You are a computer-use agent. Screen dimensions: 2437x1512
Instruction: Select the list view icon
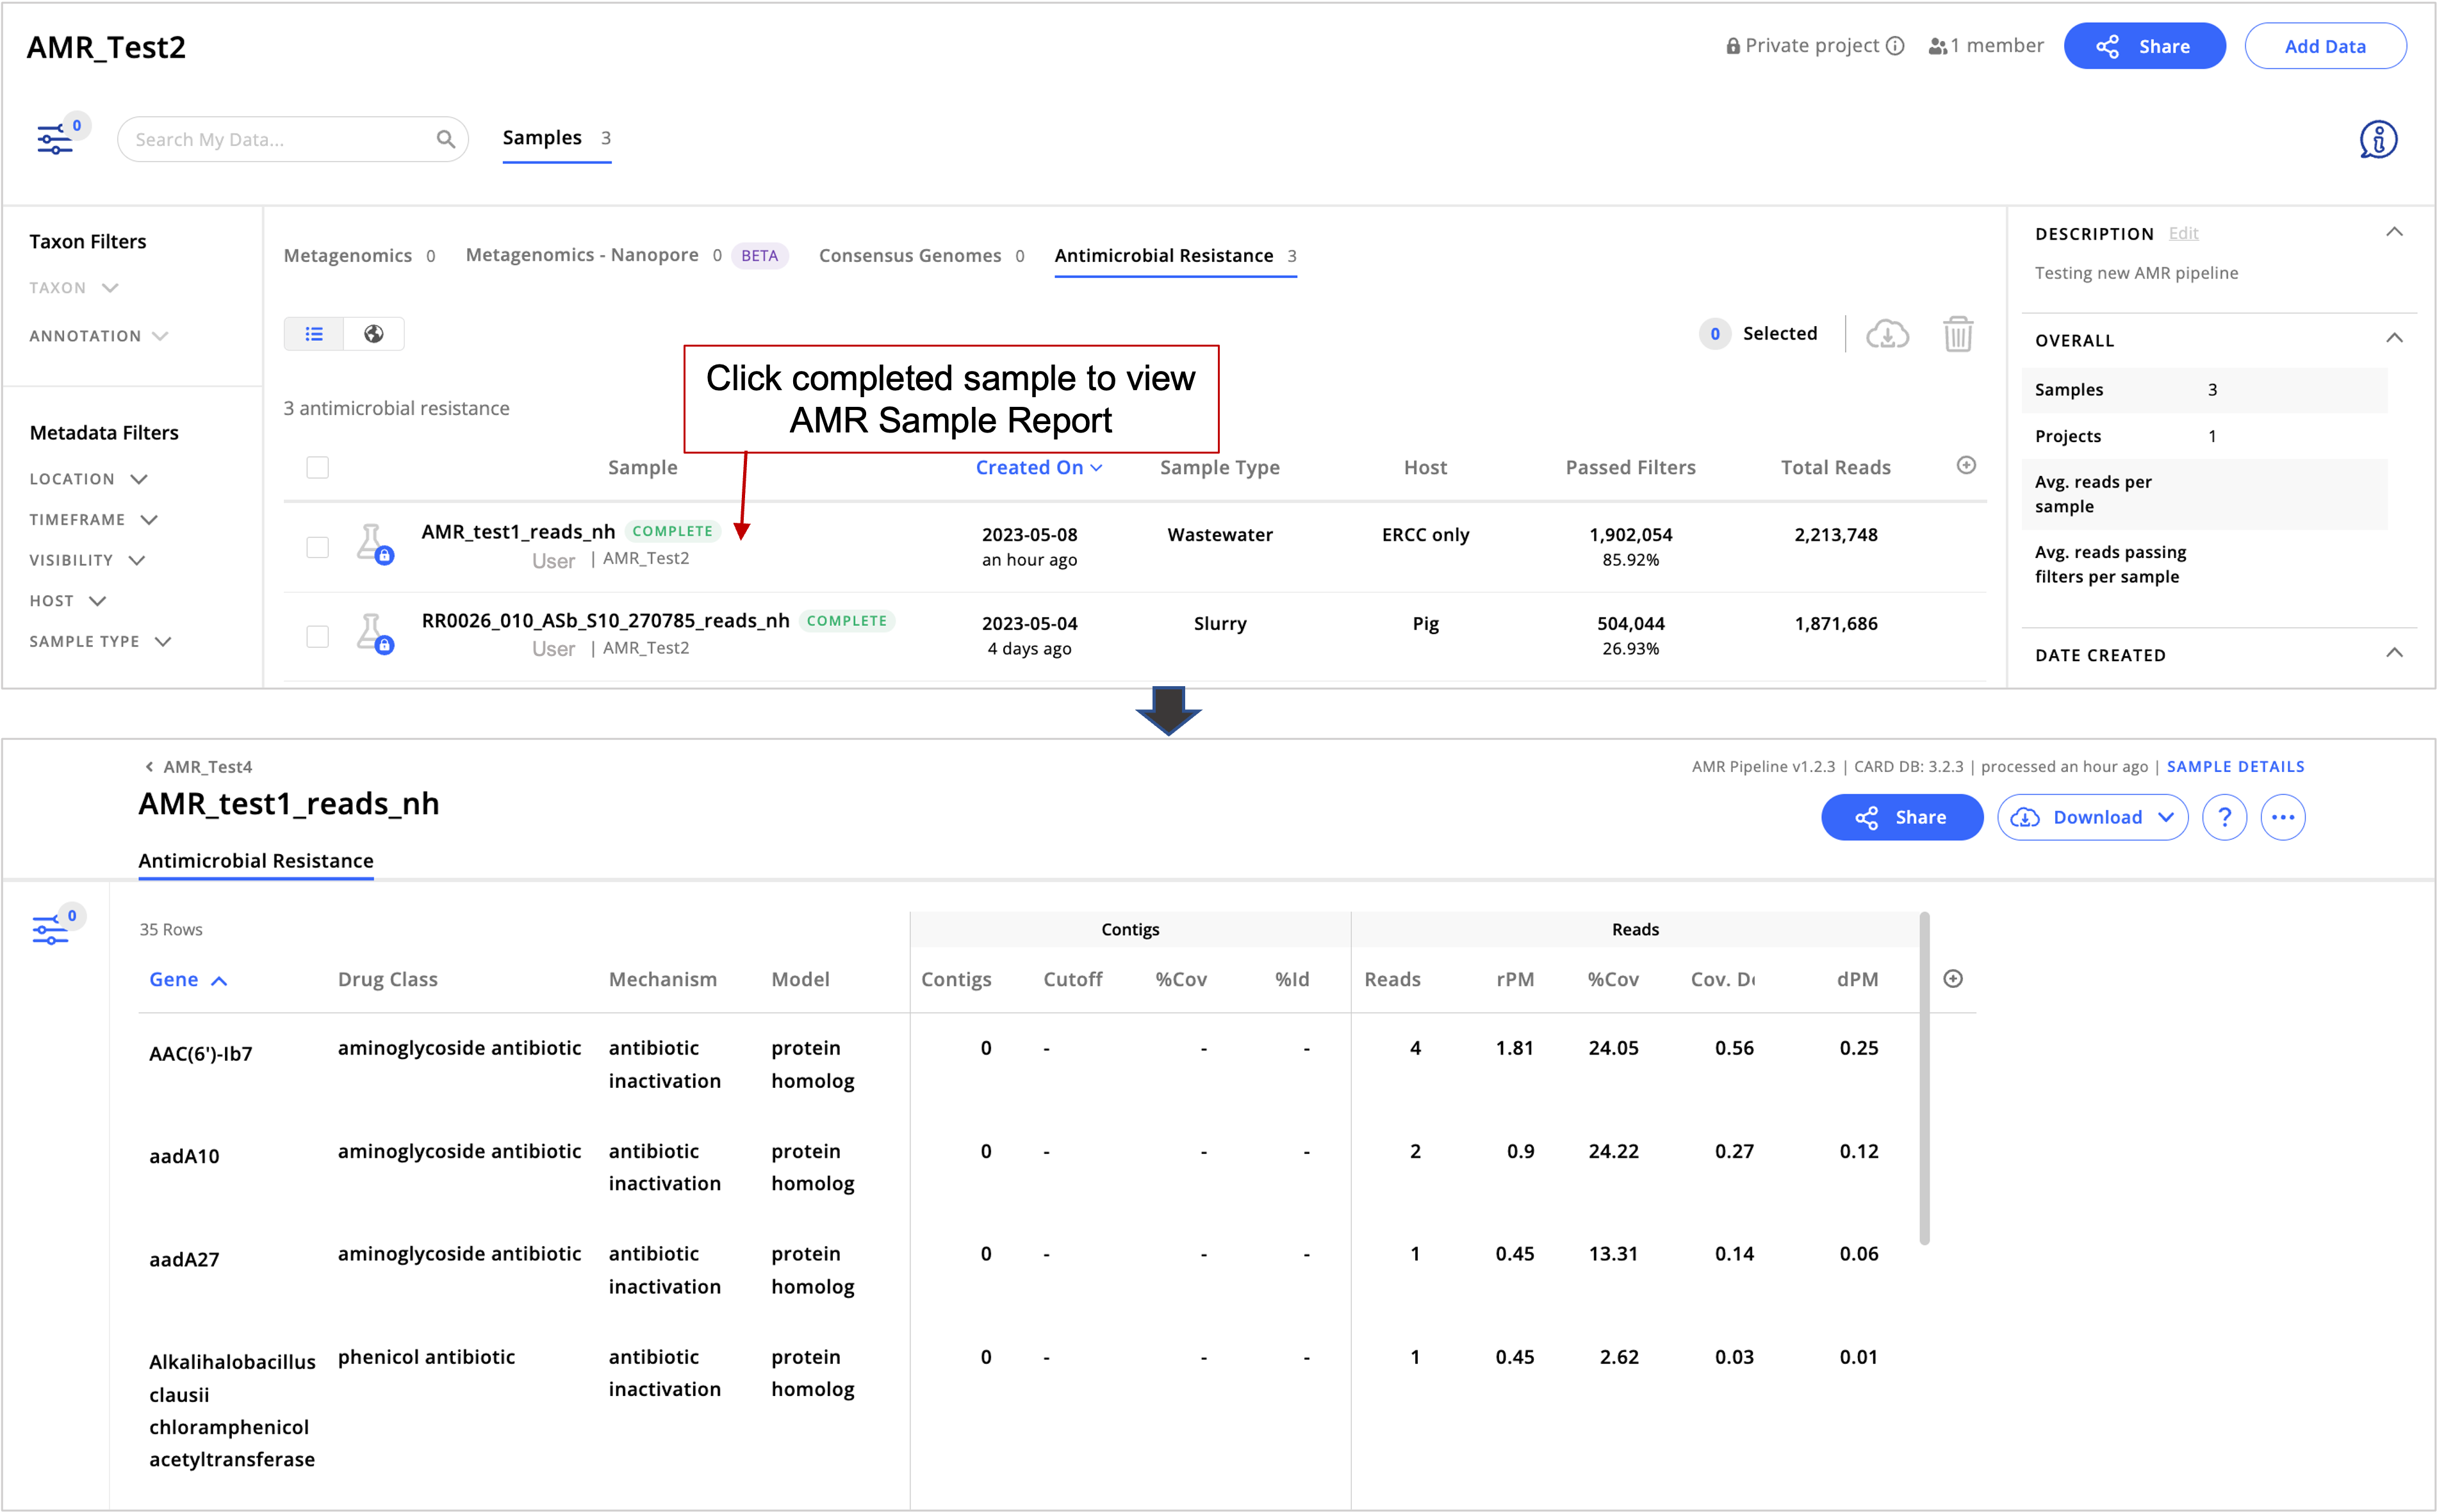[314, 333]
